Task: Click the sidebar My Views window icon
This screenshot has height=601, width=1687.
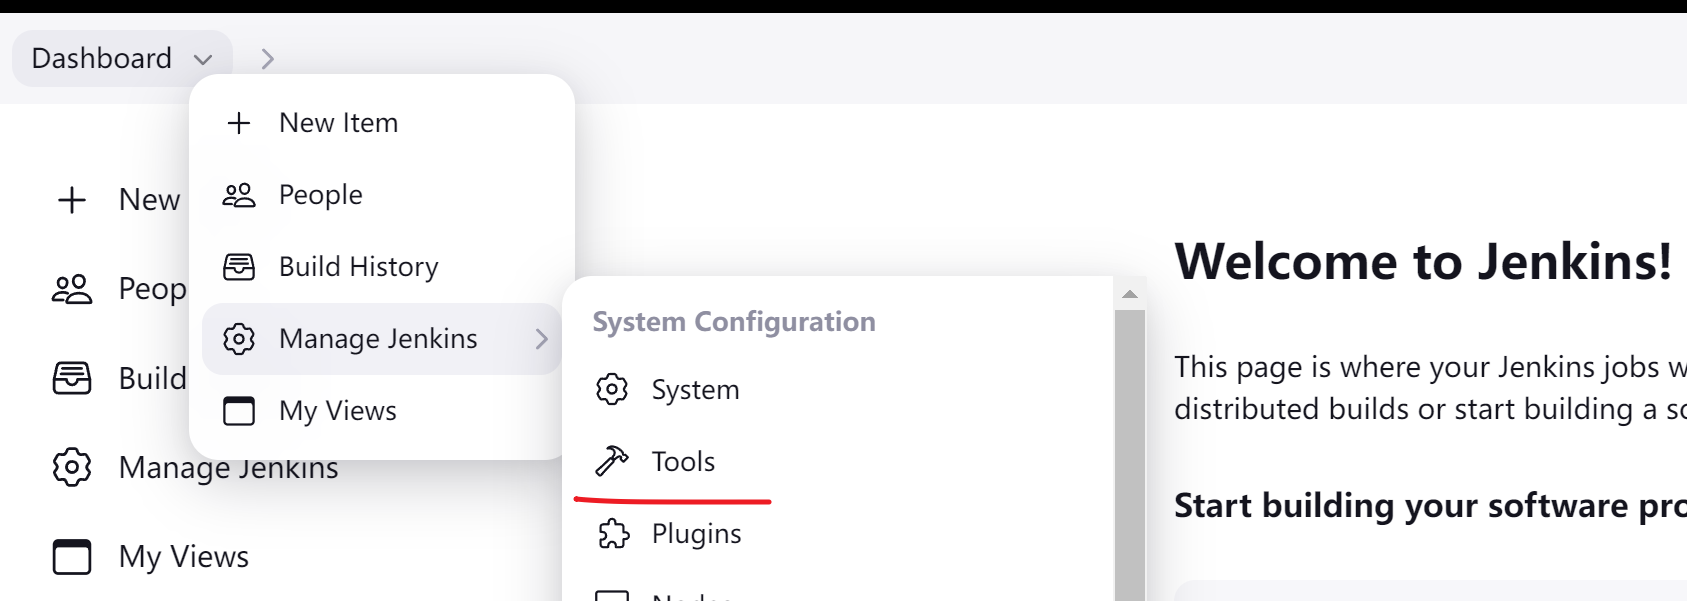Action: click(72, 557)
